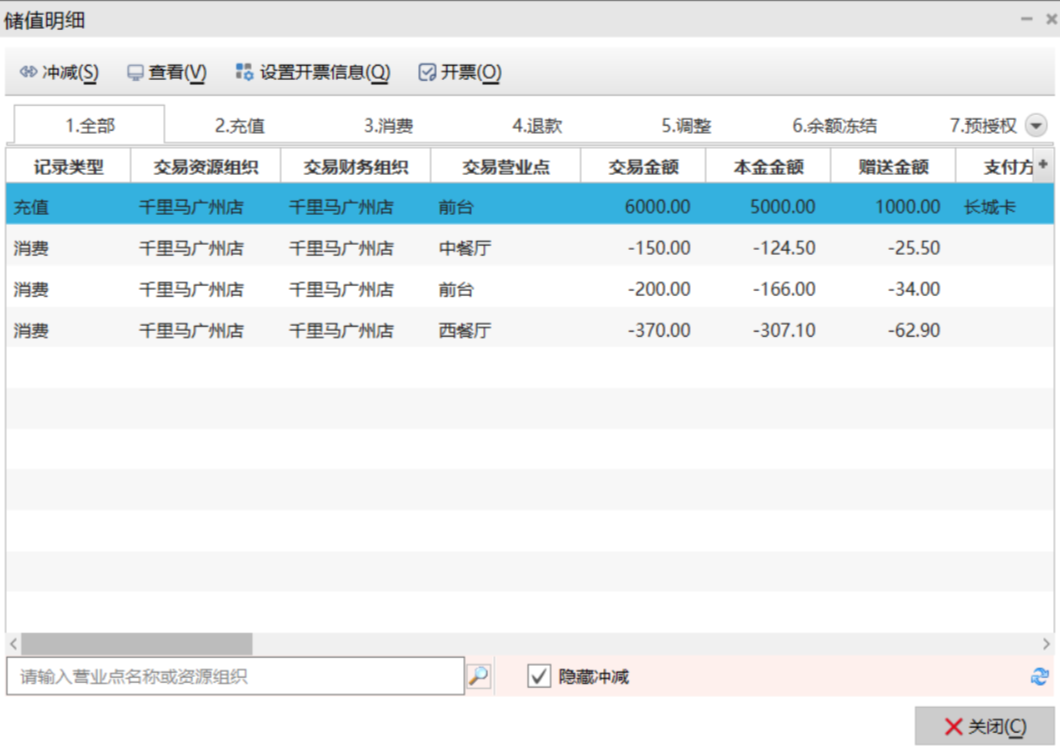Select the 西餐厅 消费 row
1060x746 pixels.
(x=465, y=330)
